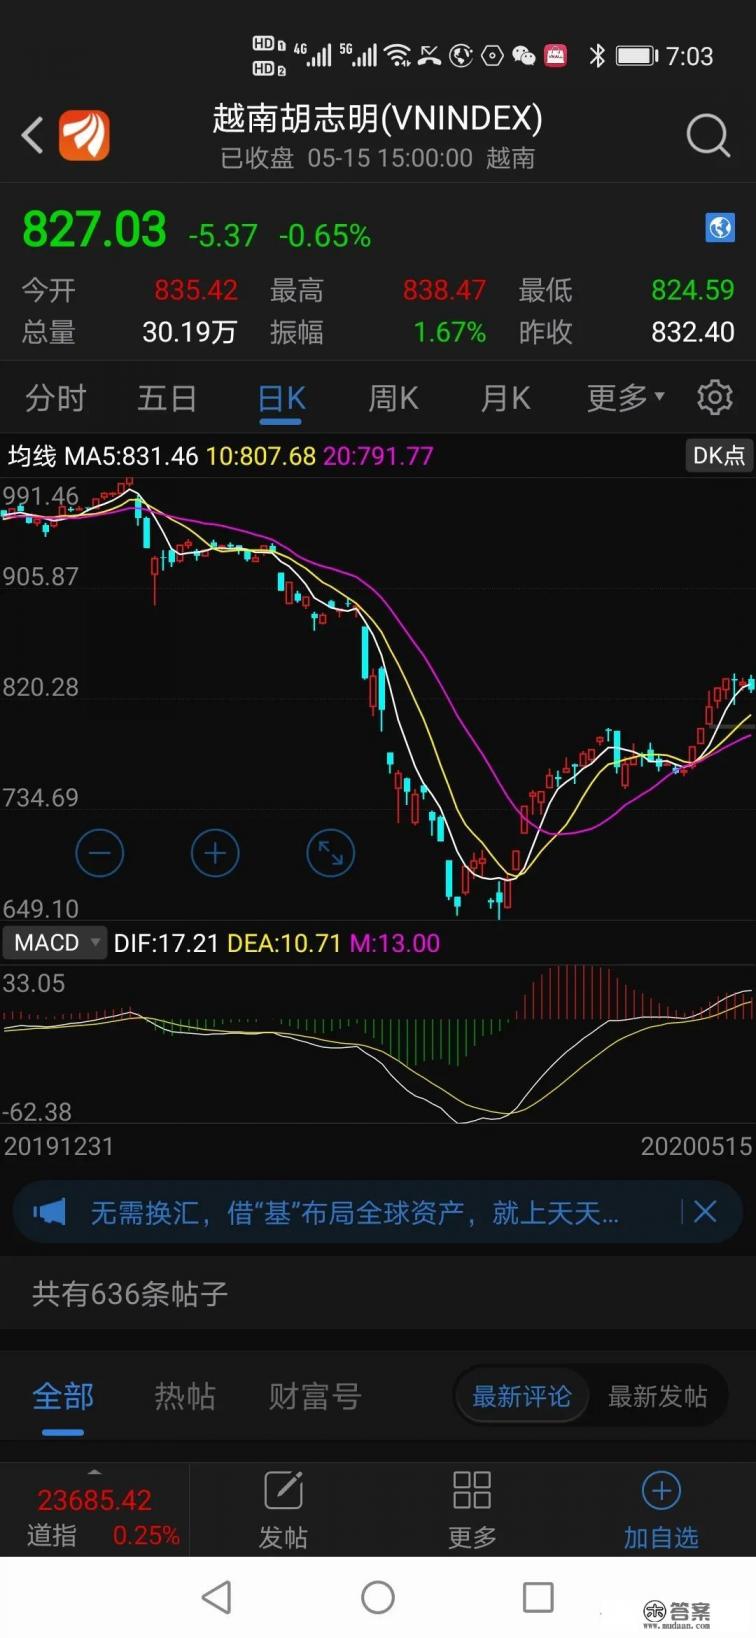
Task: Expand the 更多 chart period dropdown
Action: pos(625,398)
